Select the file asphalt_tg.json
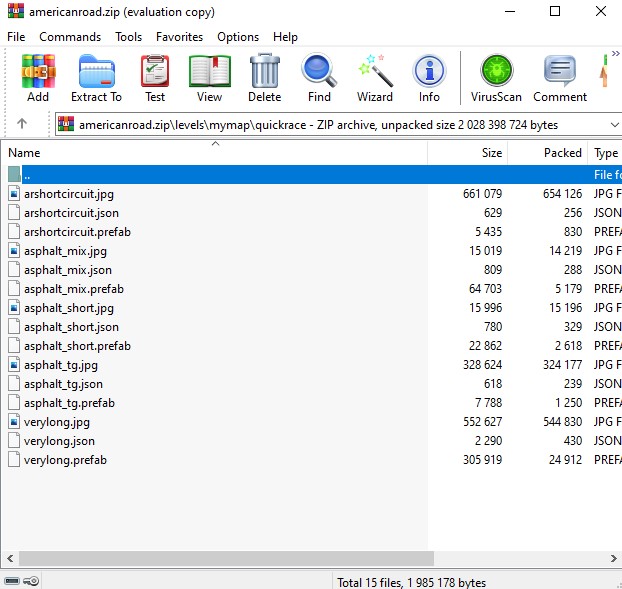This screenshot has height=589, width=622. click(63, 384)
